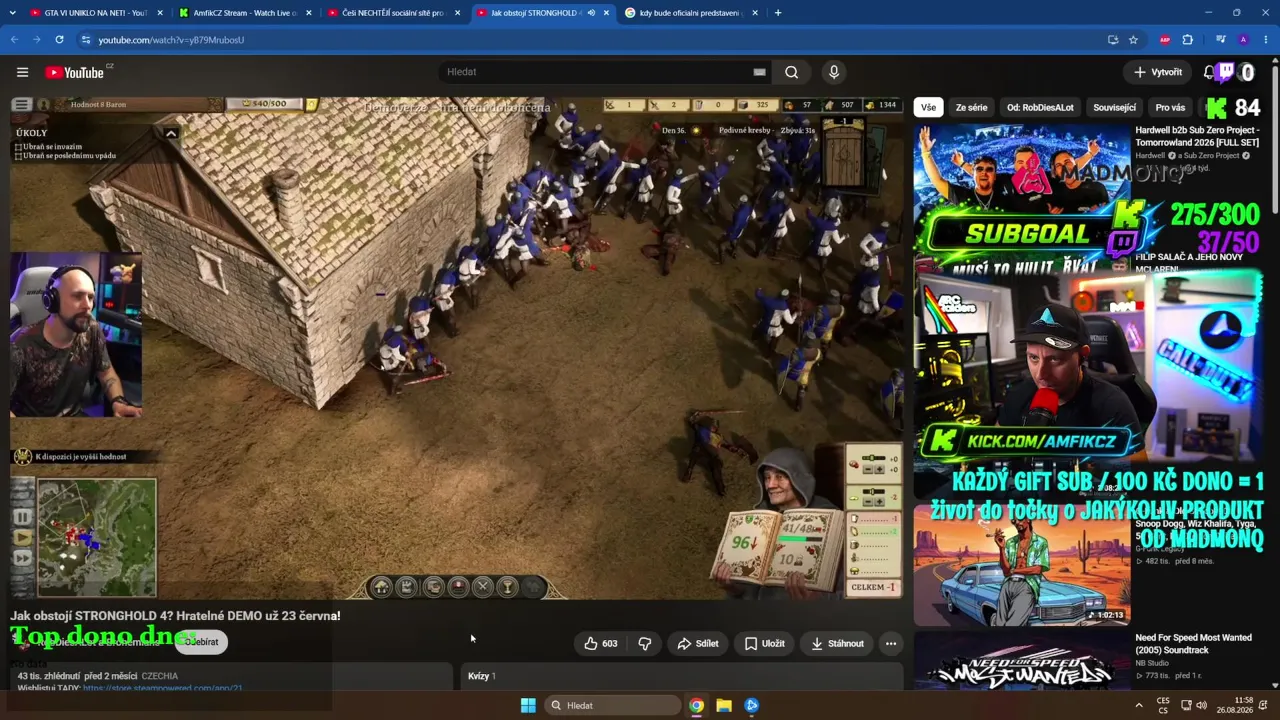The width and height of the screenshot is (1280, 720).
Task: Bookmark this page with star icon
Action: tap(1133, 40)
